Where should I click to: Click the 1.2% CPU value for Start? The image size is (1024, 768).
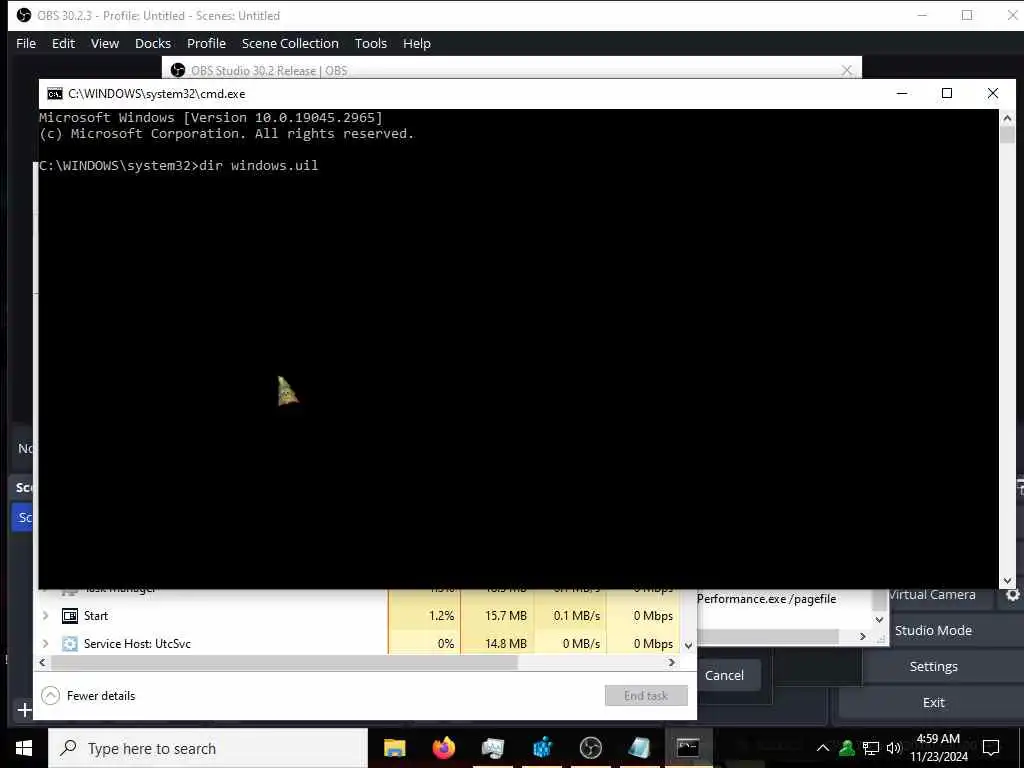tap(441, 616)
